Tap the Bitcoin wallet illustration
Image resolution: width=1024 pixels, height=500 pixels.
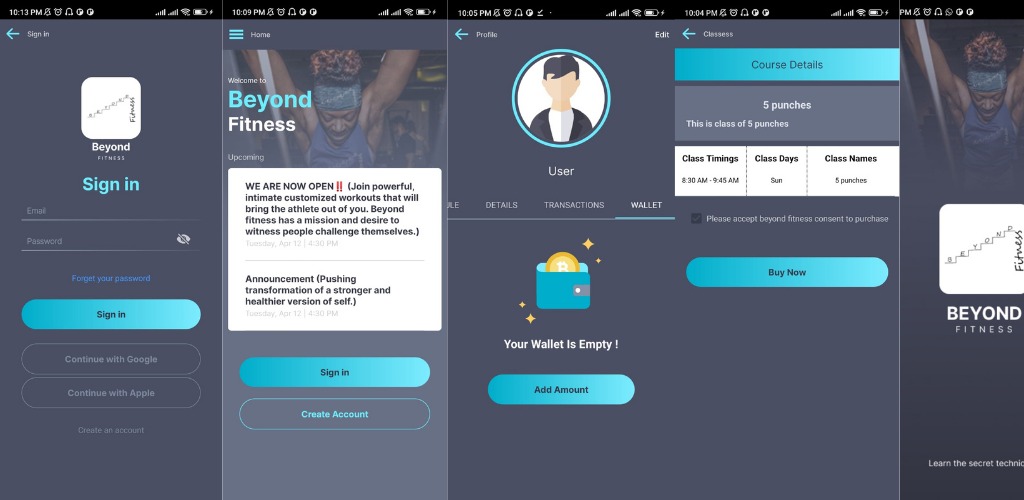click(x=561, y=281)
